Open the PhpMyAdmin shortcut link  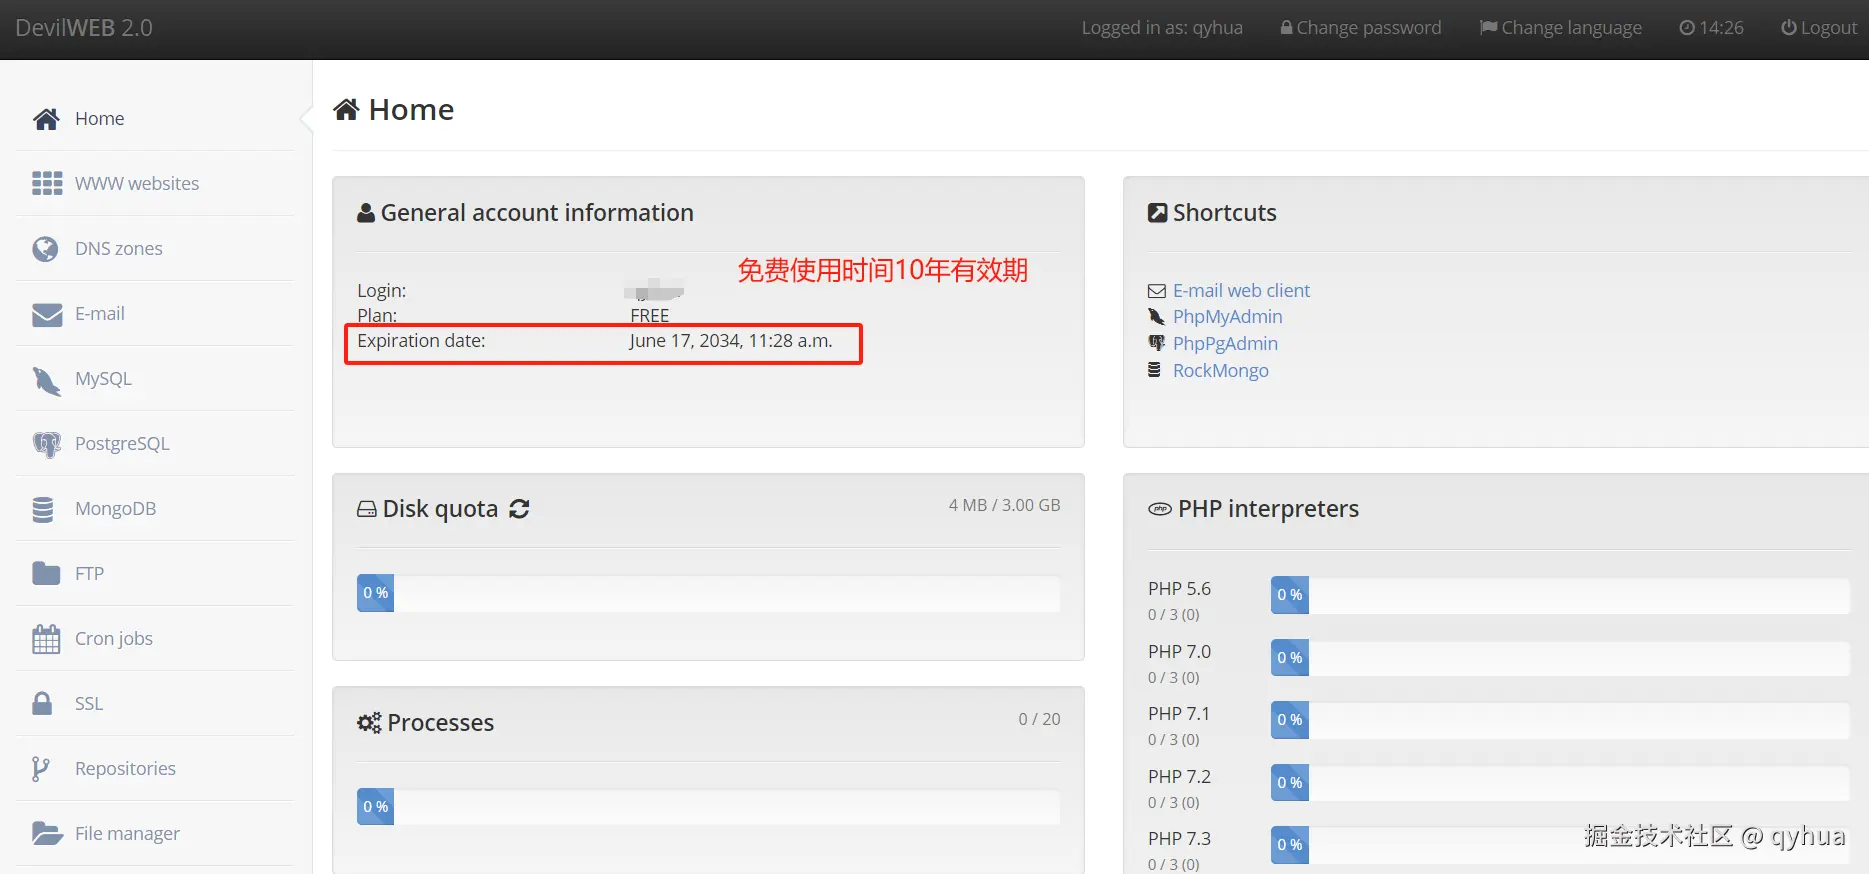tap(1227, 317)
